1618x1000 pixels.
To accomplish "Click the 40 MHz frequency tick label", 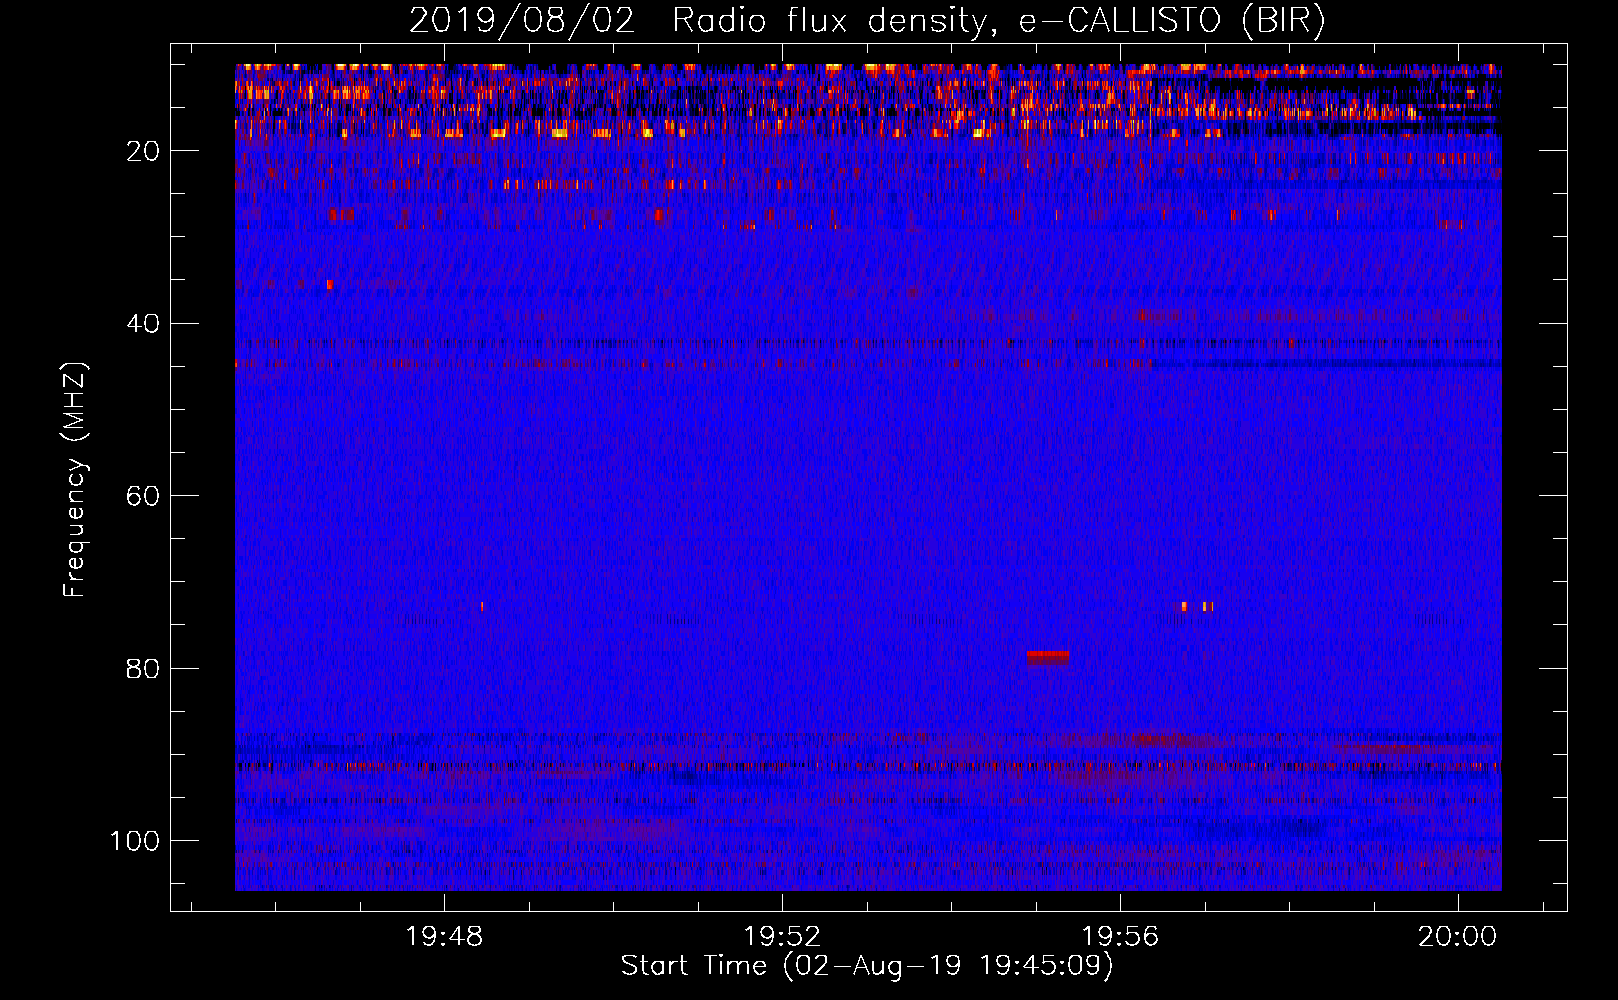I will point(143,324).
